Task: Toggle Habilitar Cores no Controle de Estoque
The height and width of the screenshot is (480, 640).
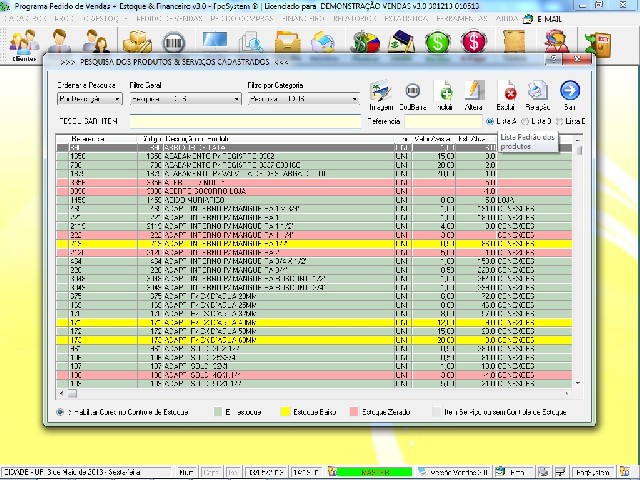Action: click(61, 411)
